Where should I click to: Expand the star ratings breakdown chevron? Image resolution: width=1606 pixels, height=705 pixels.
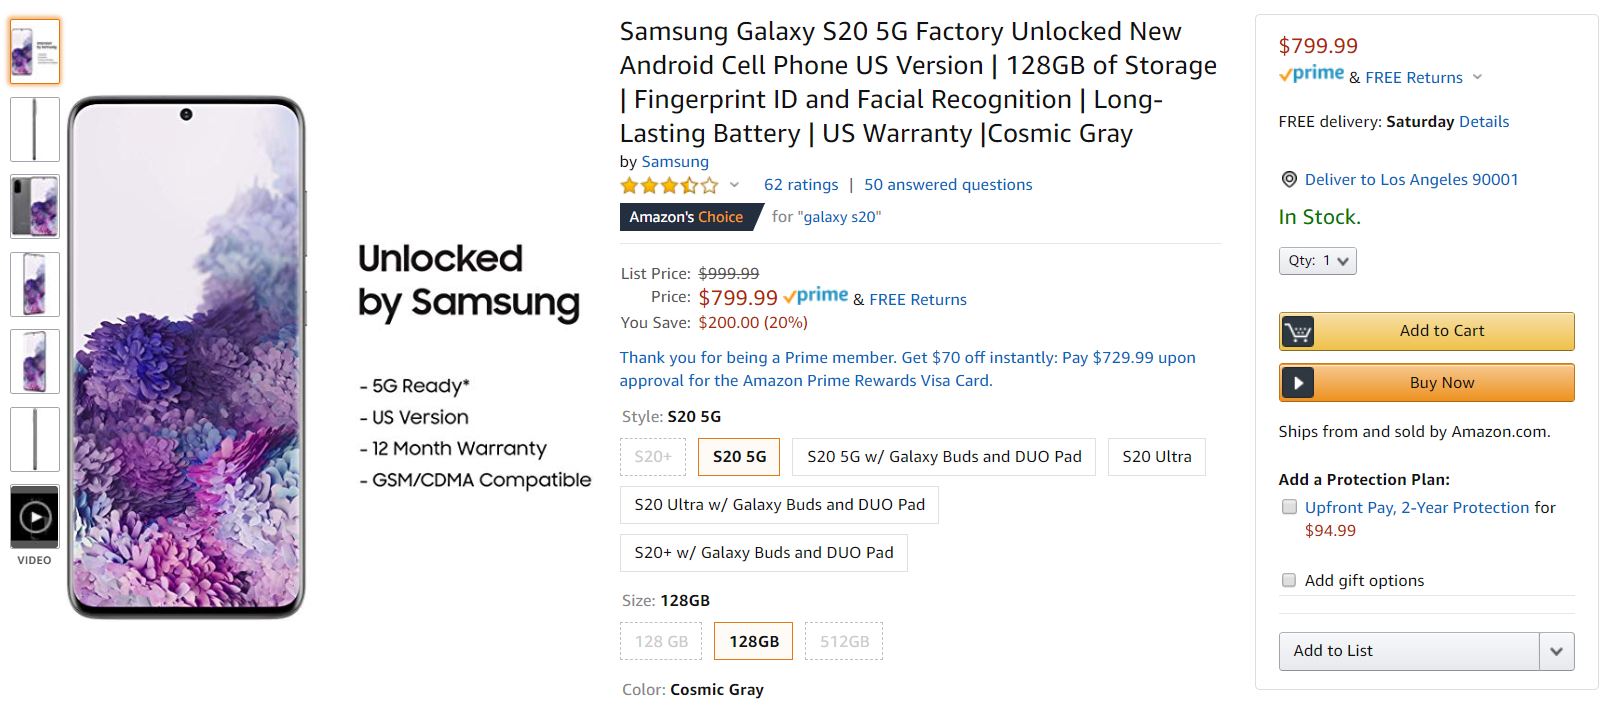[x=734, y=185]
